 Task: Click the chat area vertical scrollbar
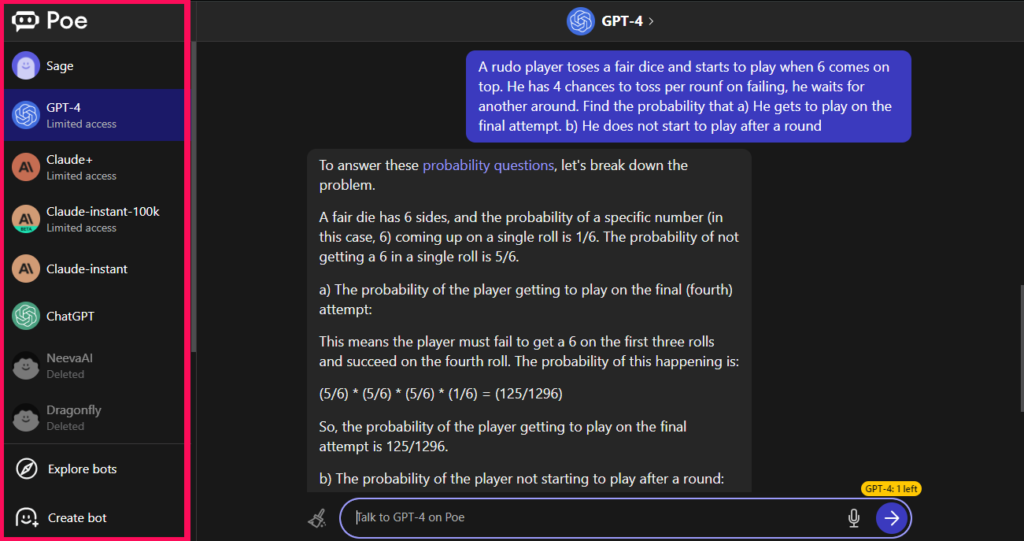pyautogui.click(x=1020, y=348)
